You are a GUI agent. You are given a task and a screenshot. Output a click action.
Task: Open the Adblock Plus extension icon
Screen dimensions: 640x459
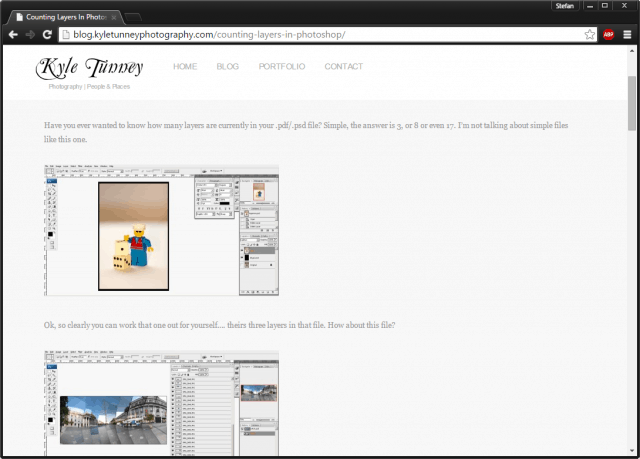(609, 35)
